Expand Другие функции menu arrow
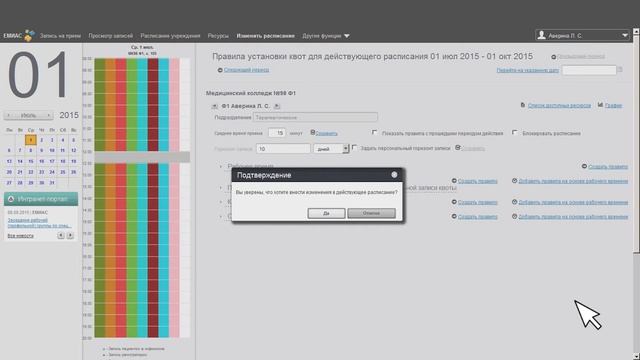Viewport: 640px width, 360px height. point(347,36)
